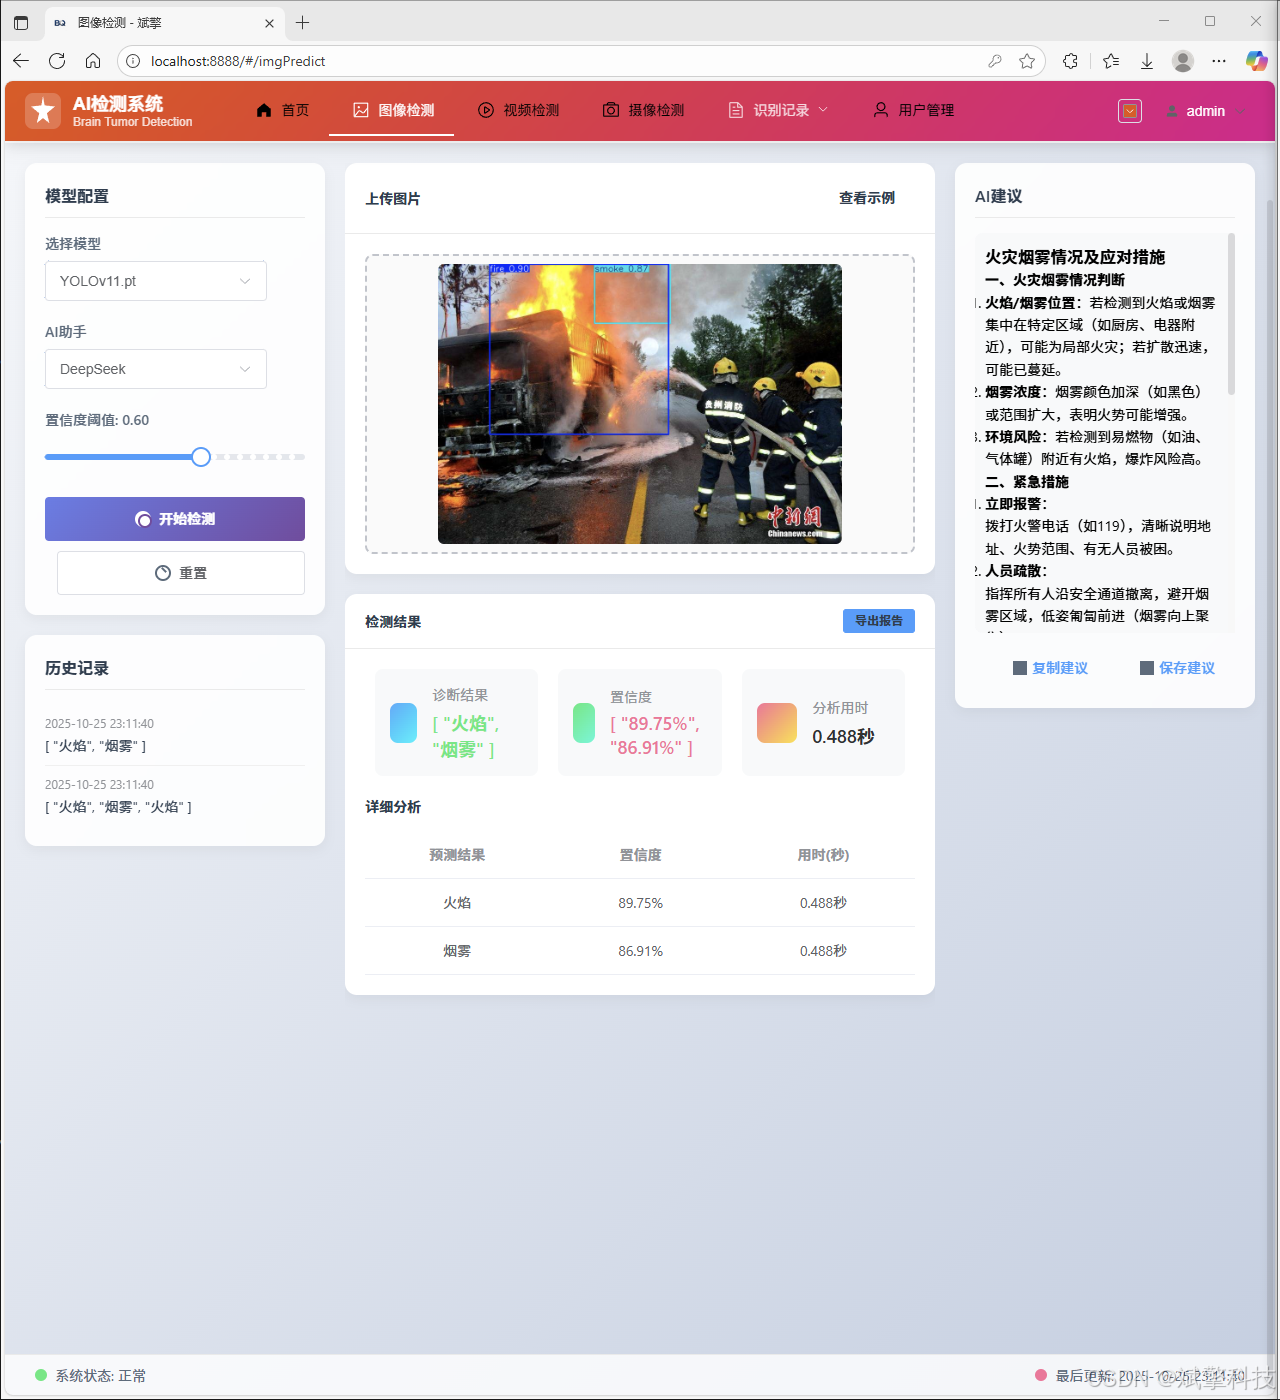Click the home icon beside 首页
The height and width of the screenshot is (1400, 1280).
[x=263, y=110]
